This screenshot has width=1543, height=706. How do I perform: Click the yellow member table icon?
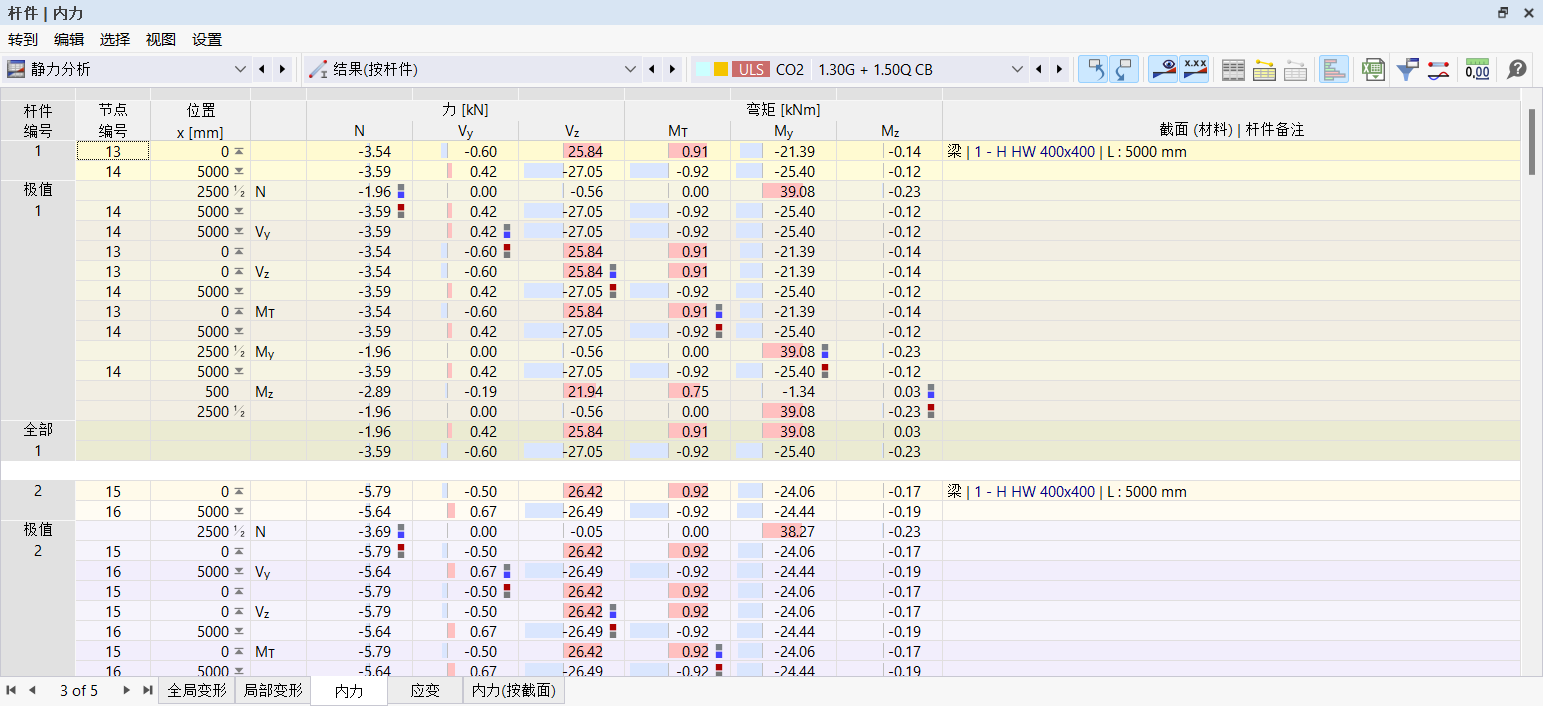(1264, 69)
